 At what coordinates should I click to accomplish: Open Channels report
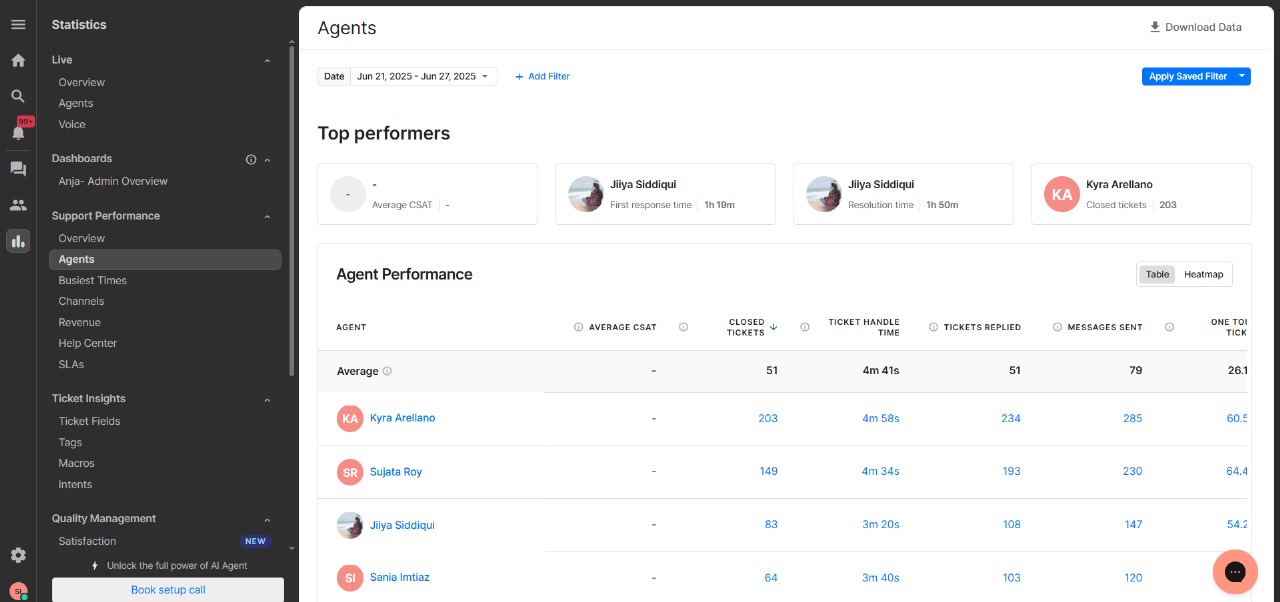click(81, 301)
